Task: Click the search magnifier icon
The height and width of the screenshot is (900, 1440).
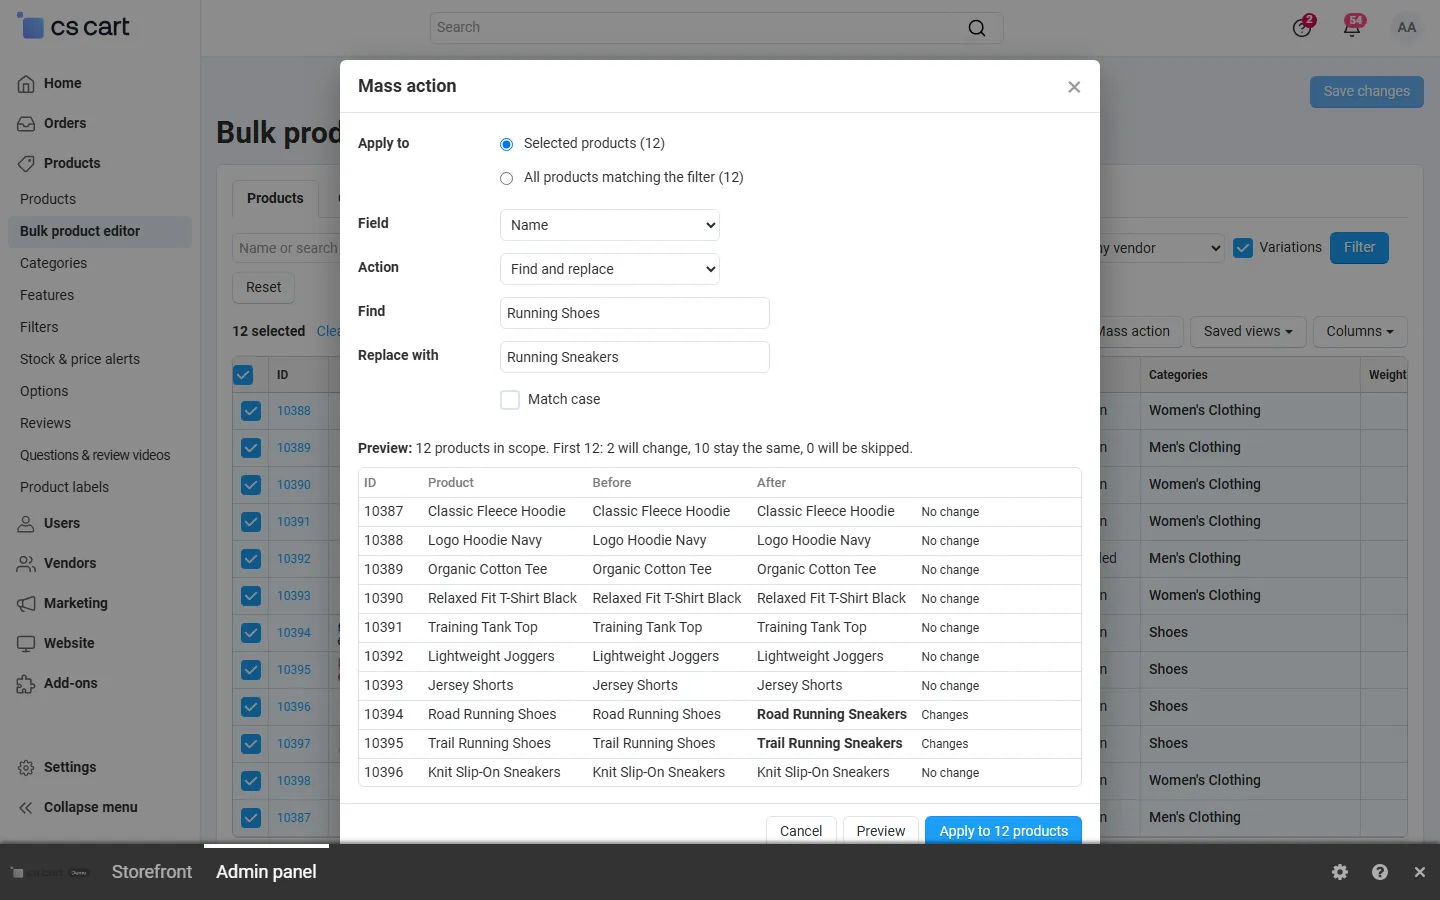Action: tap(977, 28)
